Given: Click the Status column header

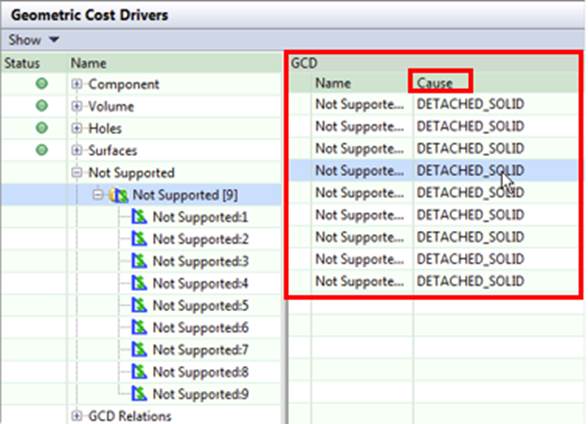Looking at the screenshot, I should pos(22,63).
